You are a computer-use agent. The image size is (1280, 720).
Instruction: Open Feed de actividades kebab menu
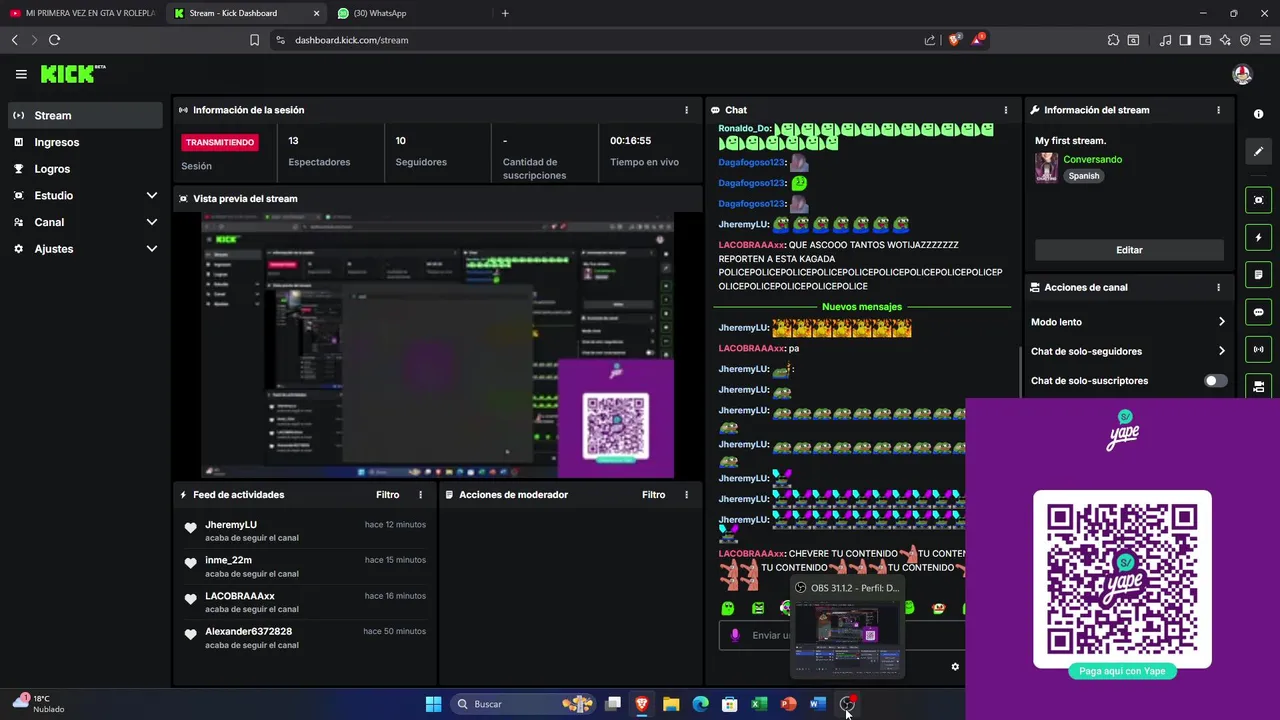420,495
